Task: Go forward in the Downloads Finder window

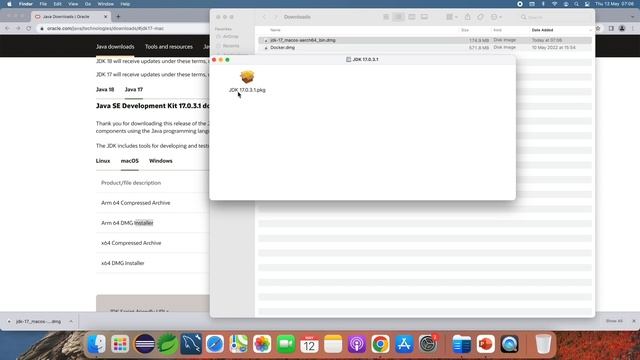Action: [x=276, y=17]
